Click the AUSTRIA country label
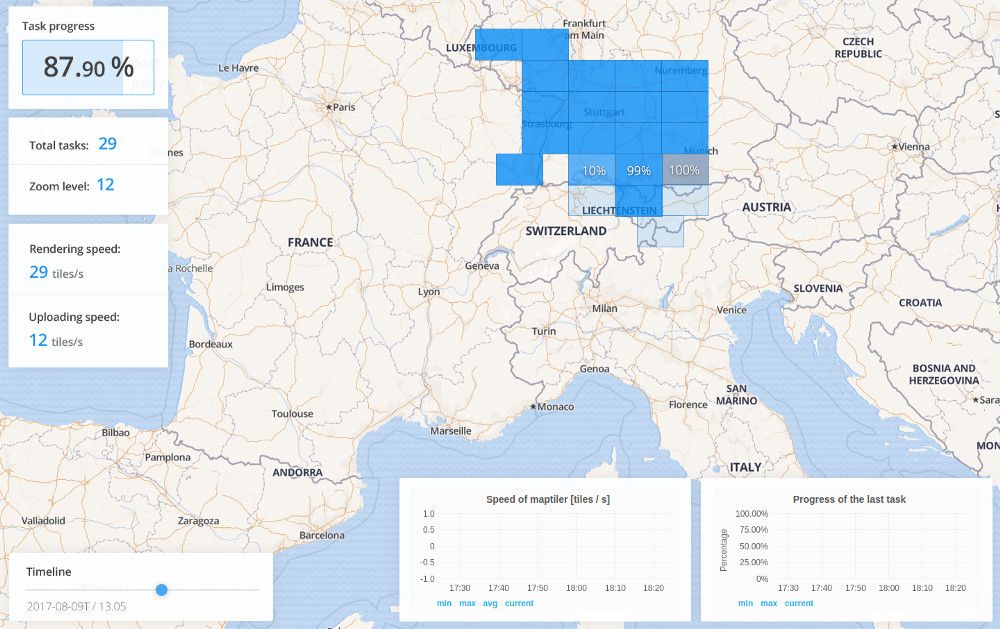This screenshot has height=629, width=1000. 766,207
